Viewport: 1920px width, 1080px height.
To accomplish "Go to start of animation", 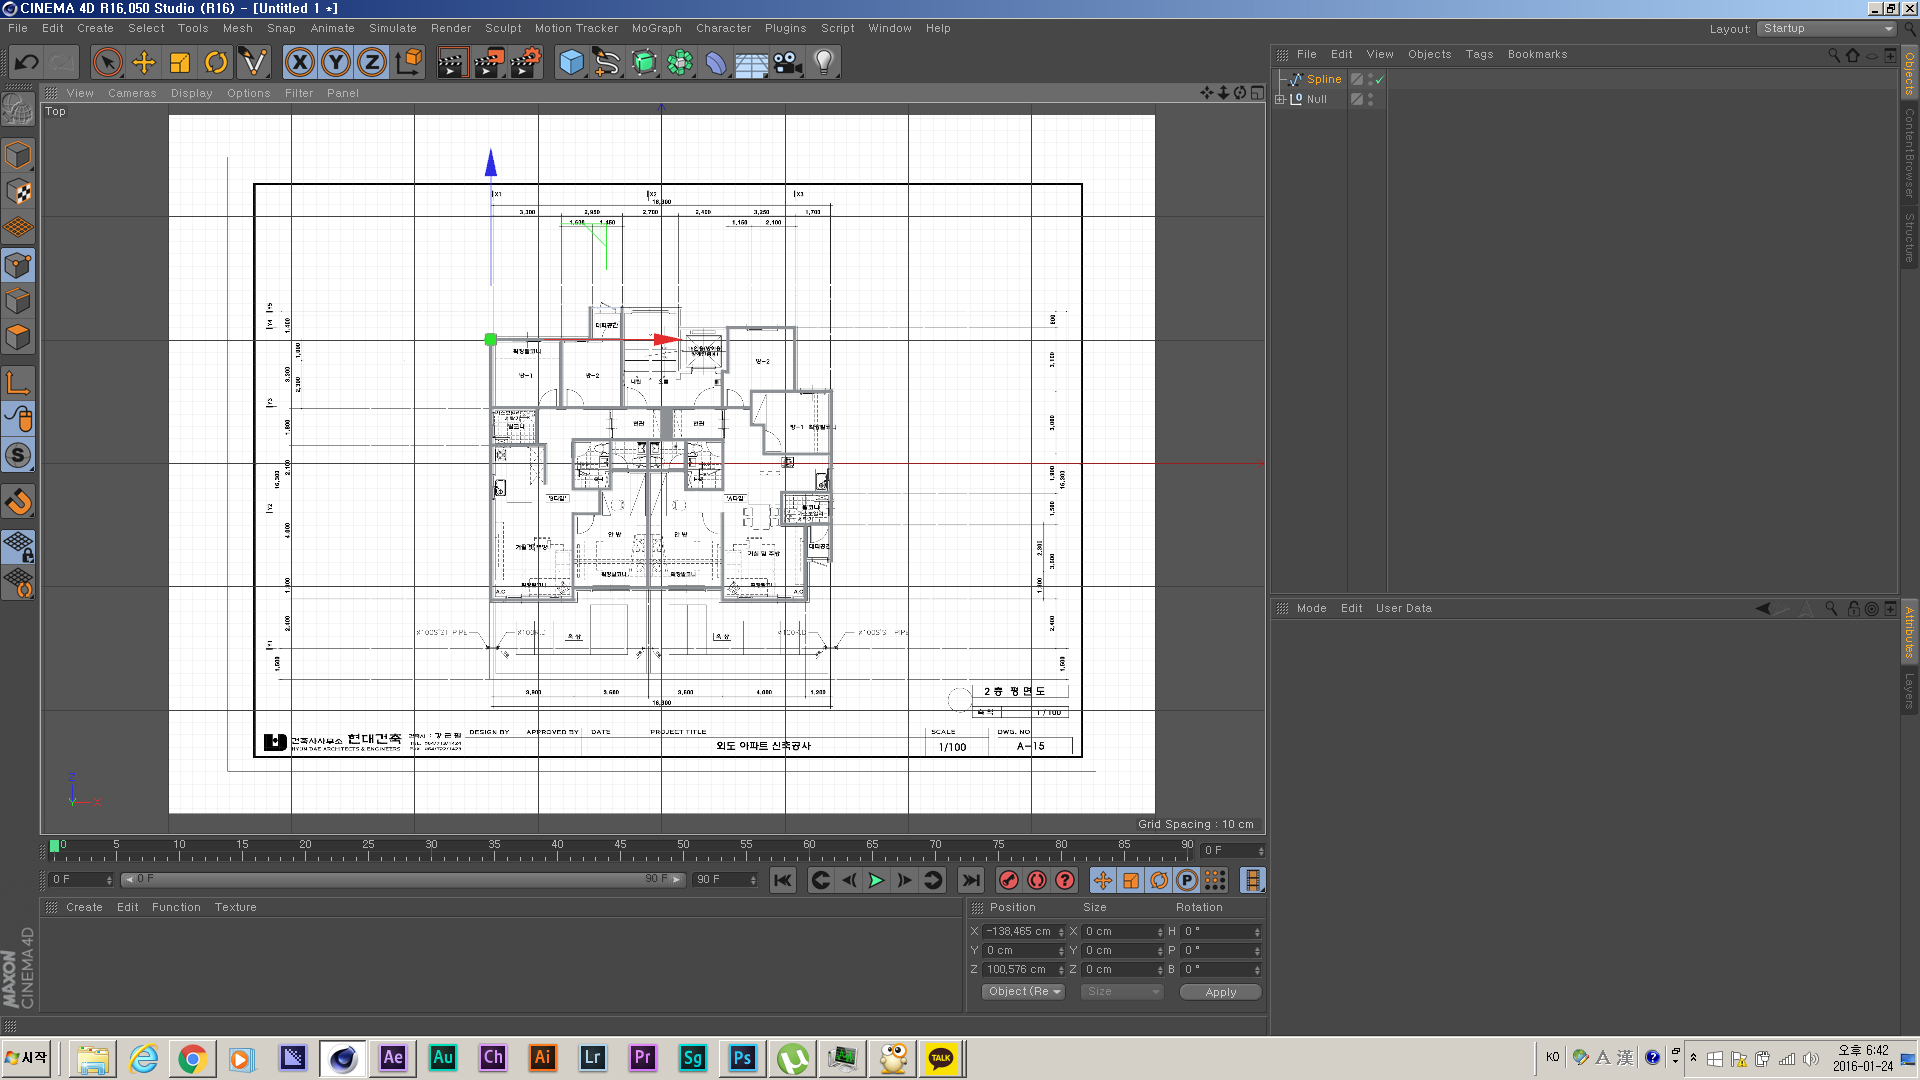I will [783, 880].
